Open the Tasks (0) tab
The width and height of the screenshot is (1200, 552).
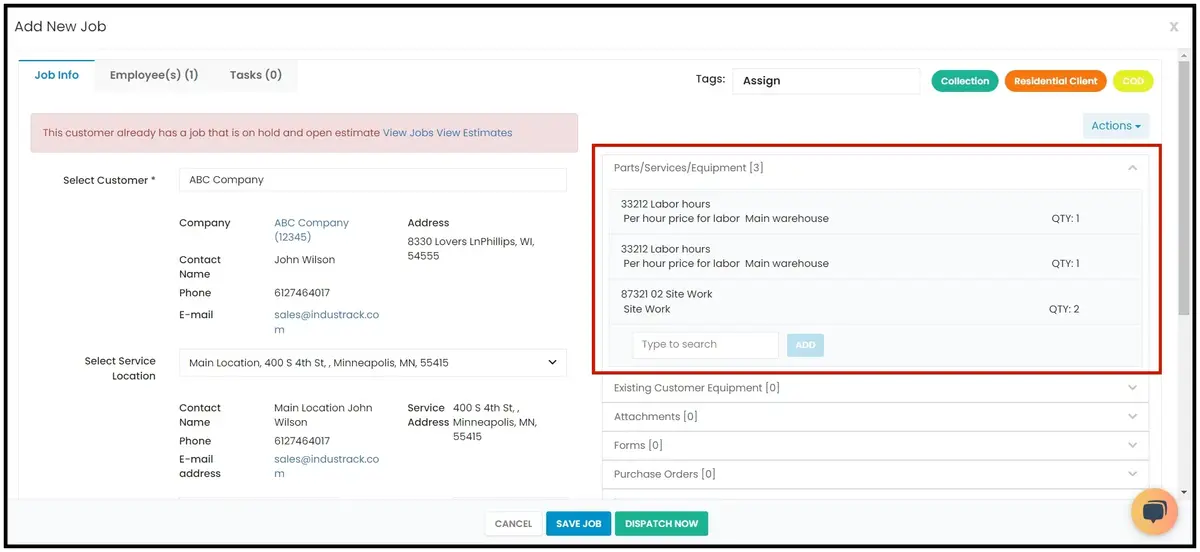[256, 75]
